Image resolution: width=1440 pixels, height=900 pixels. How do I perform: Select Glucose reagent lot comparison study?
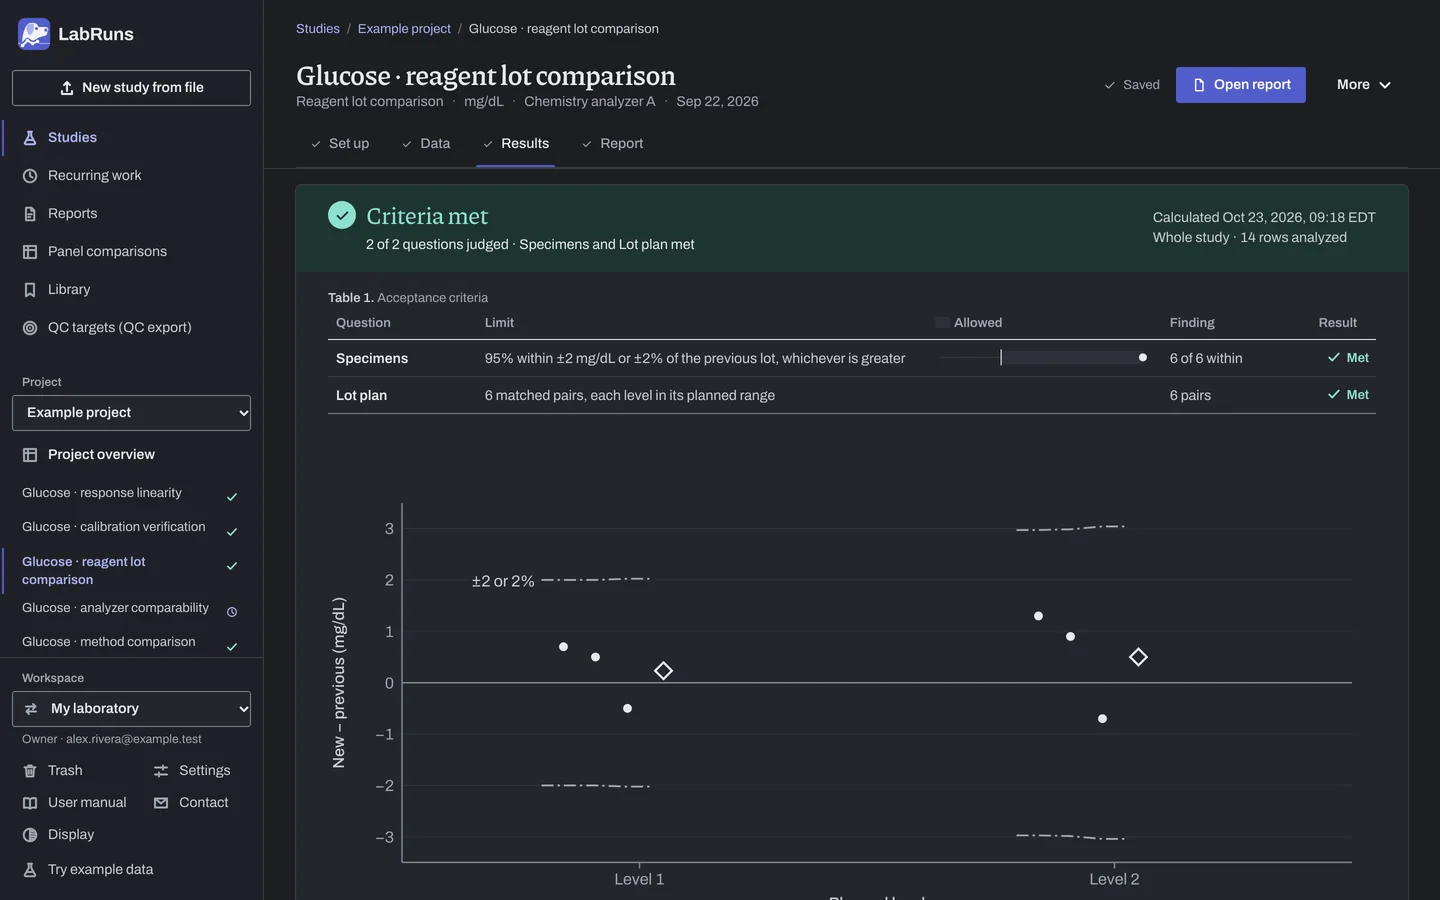click(131, 570)
